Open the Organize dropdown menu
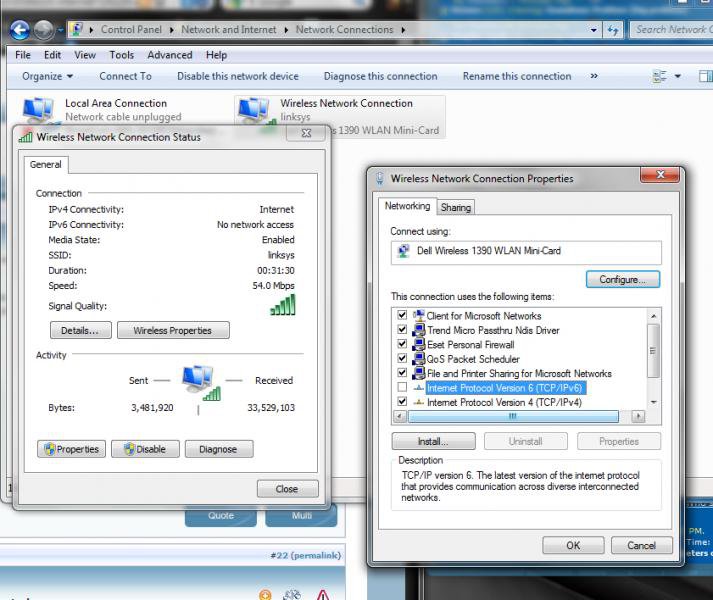713x600 pixels. tap(47, 76)
